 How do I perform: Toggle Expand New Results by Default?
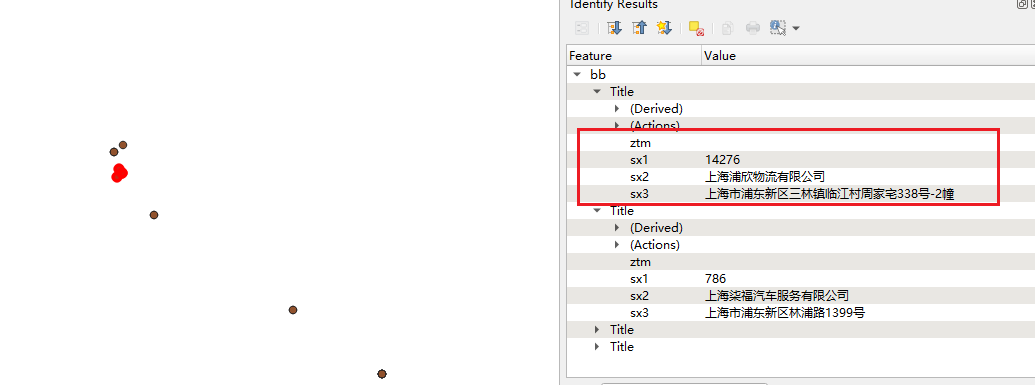[x=664, y=28]
